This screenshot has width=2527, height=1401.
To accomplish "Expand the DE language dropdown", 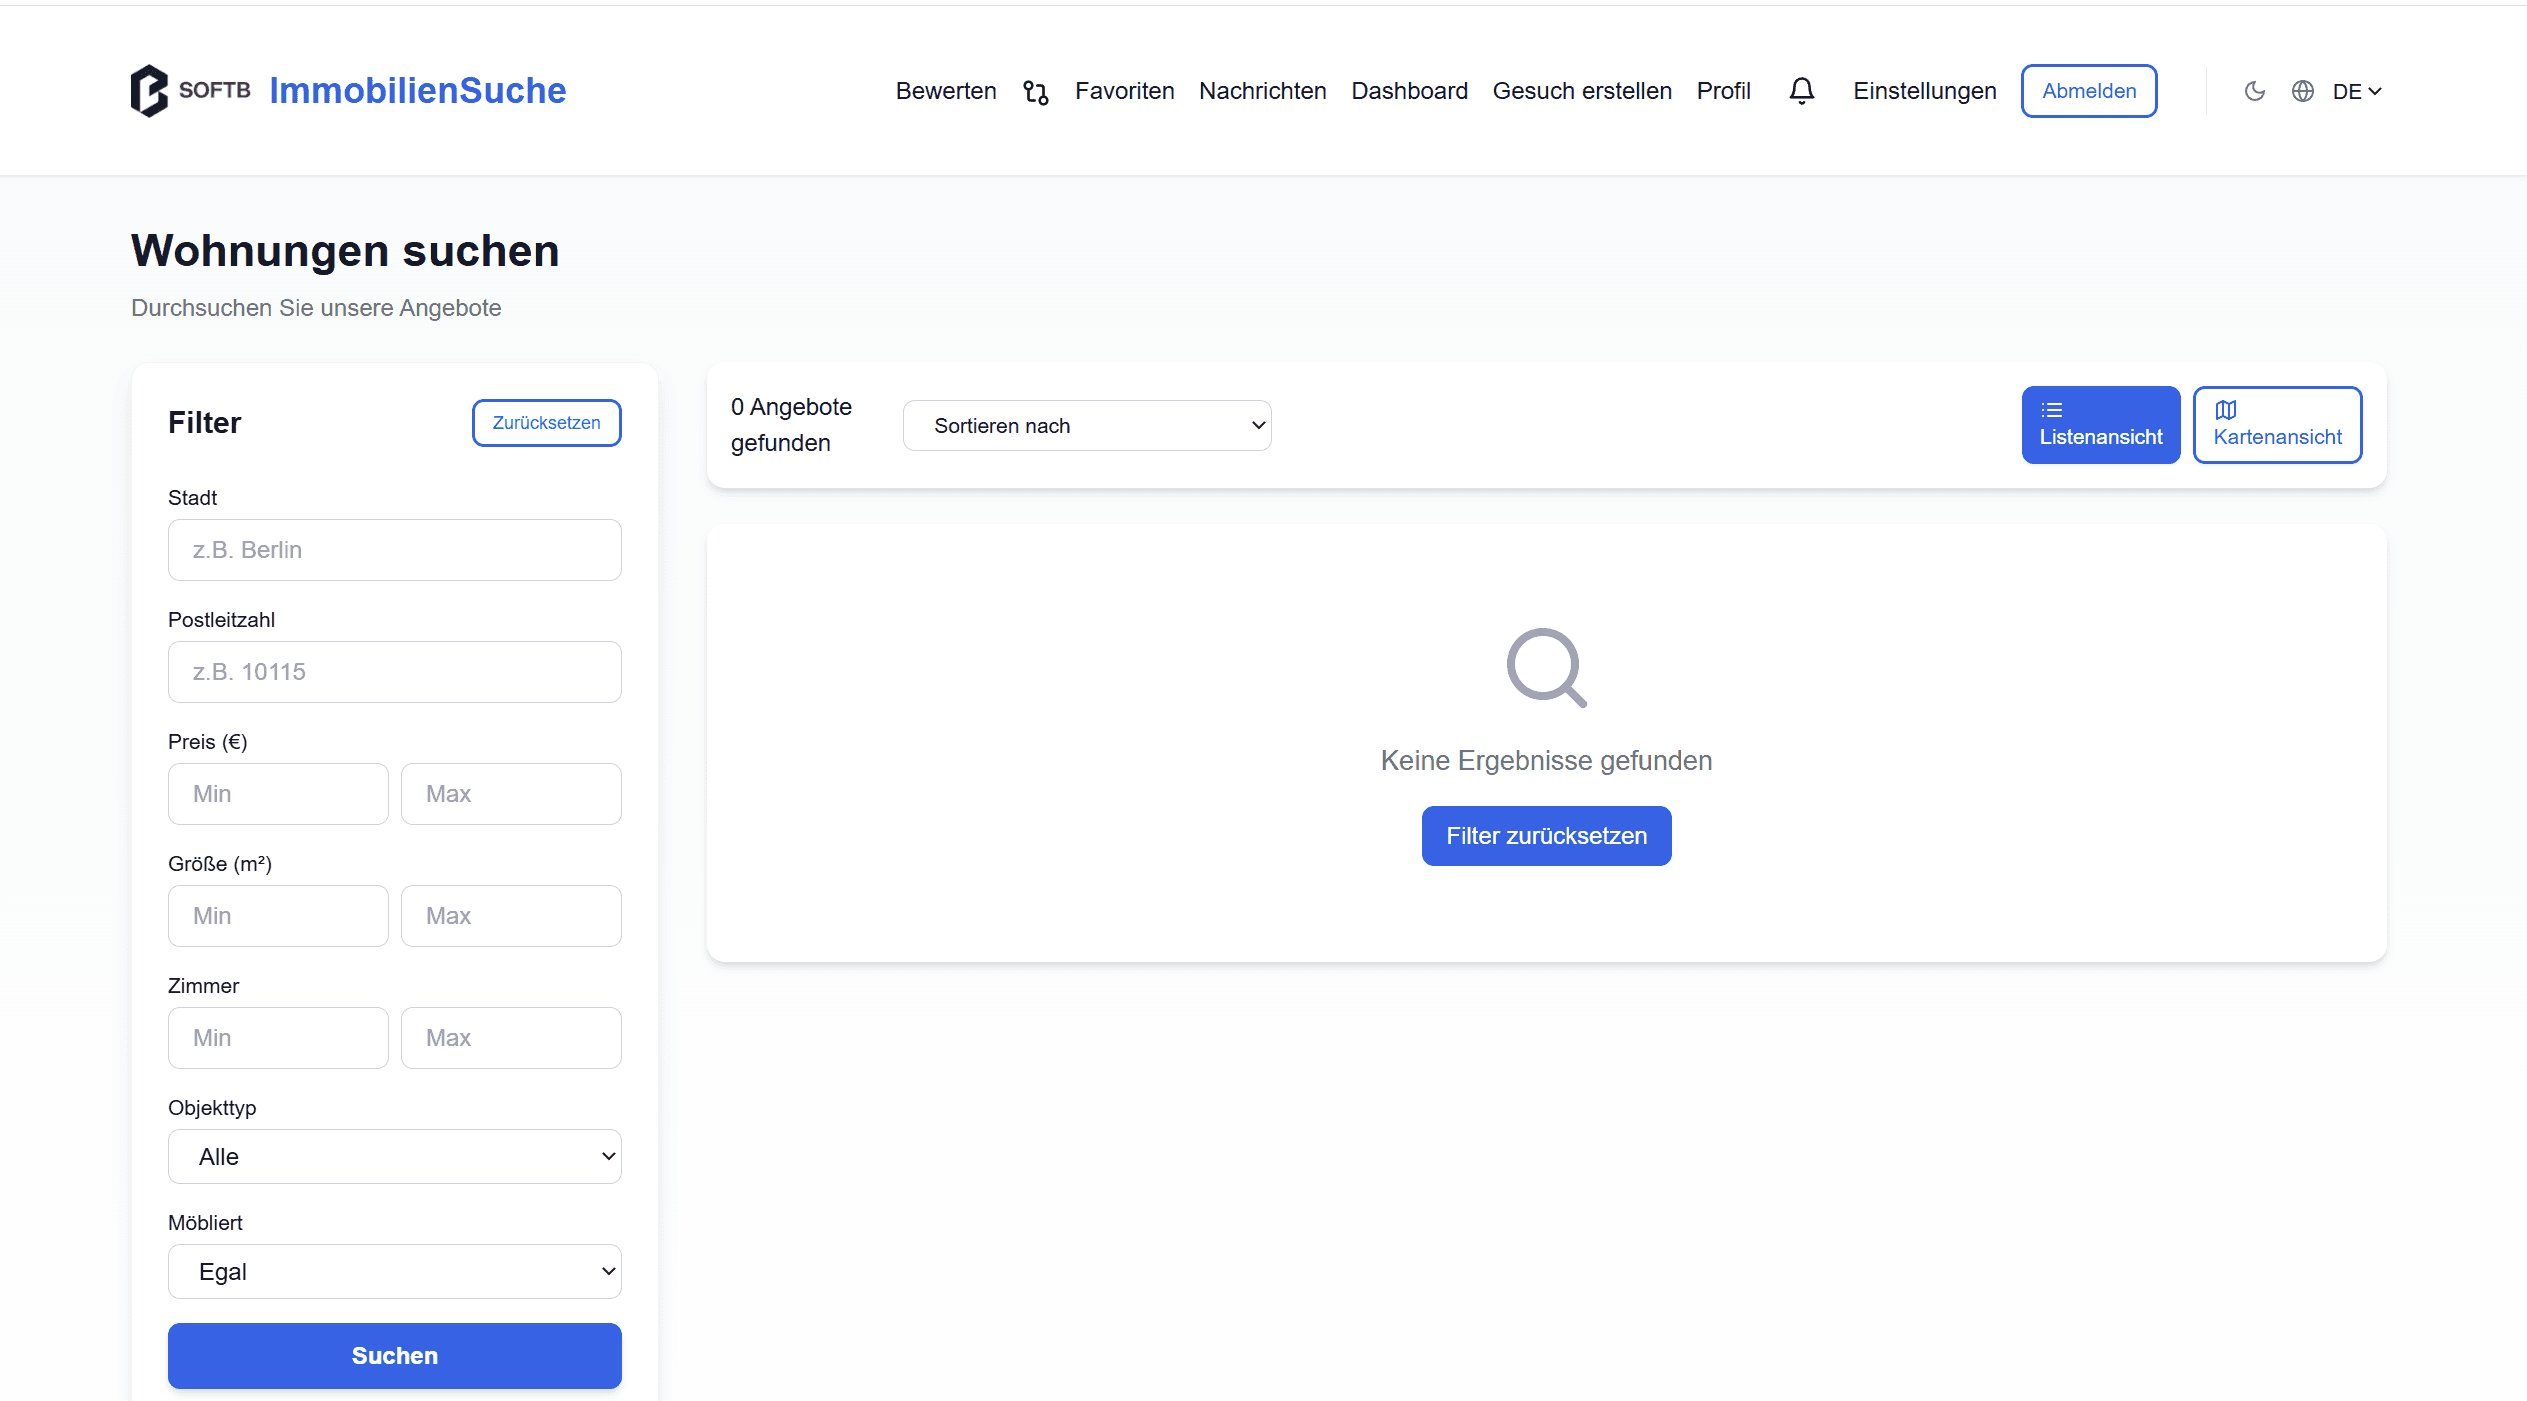I will pyautogui.click(x=2357, y=91).
